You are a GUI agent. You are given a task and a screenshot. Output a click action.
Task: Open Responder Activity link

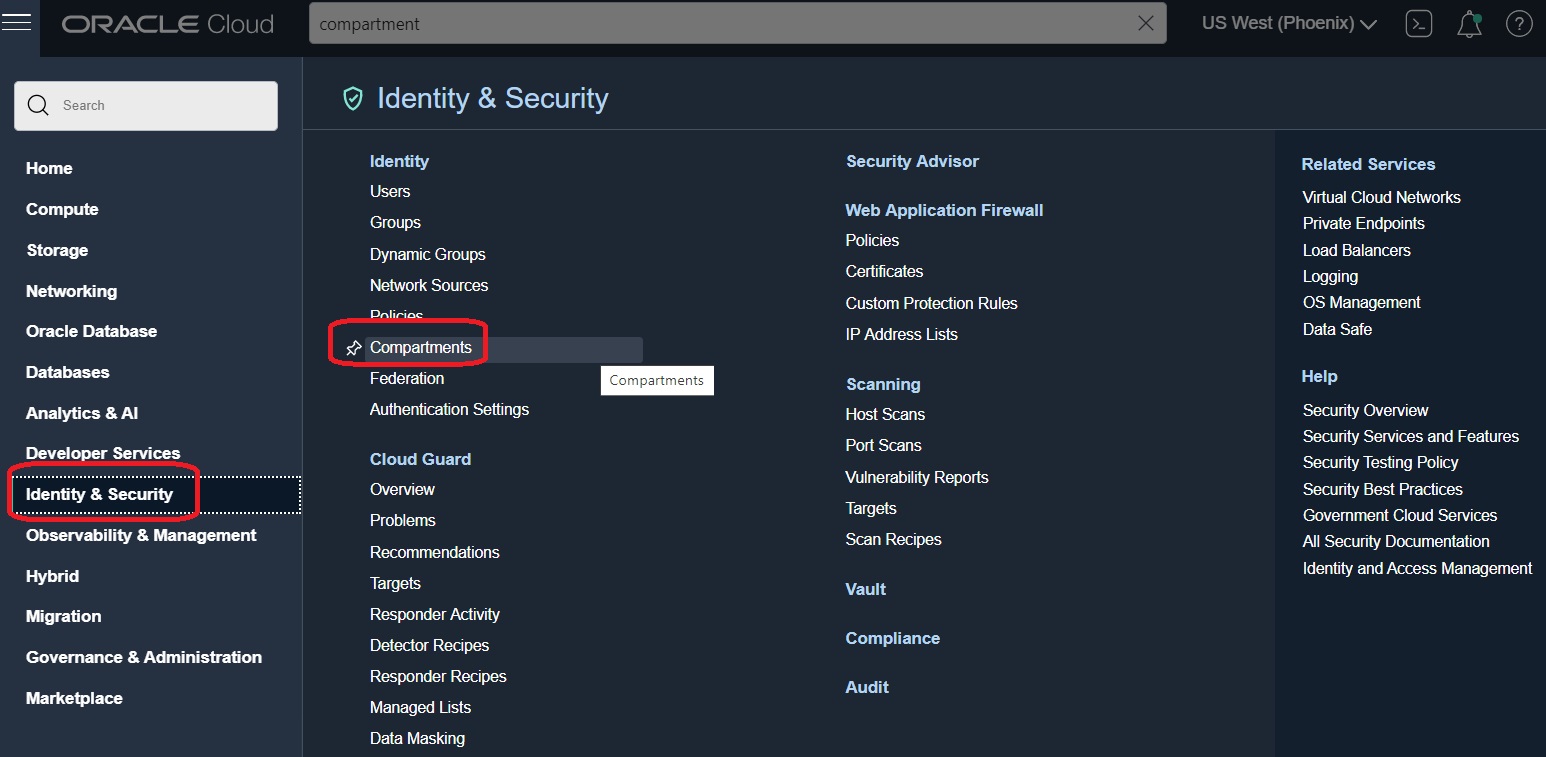435,614
